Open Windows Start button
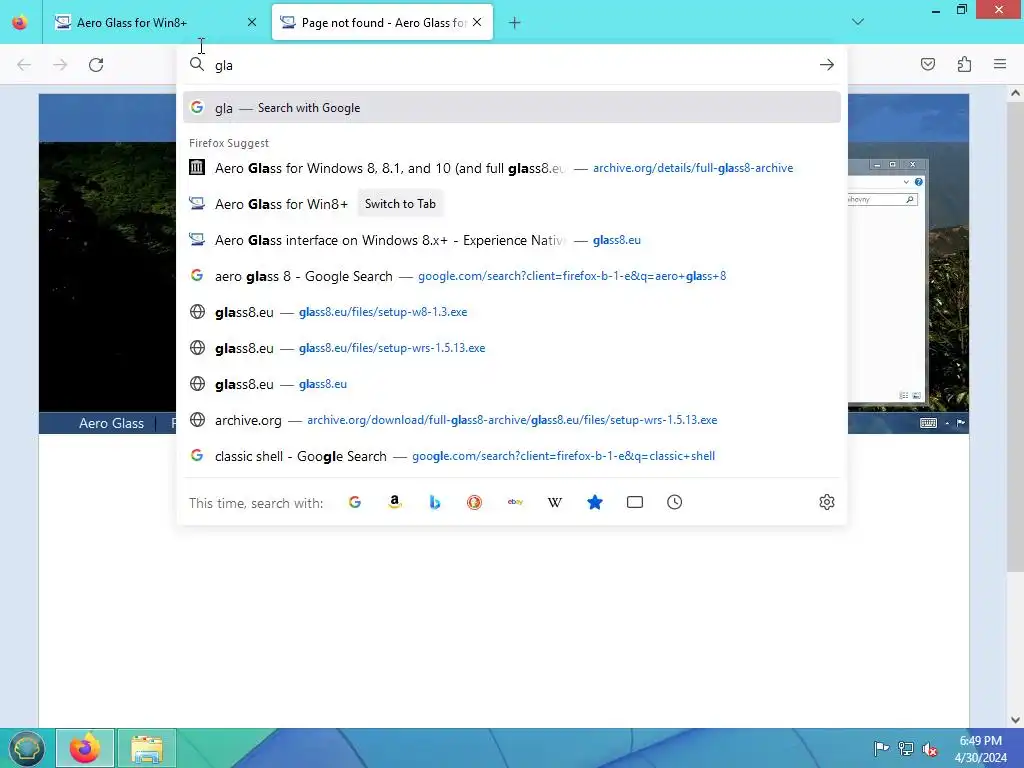The width and height of the screenshot is (1024, 768). point(26,749)
